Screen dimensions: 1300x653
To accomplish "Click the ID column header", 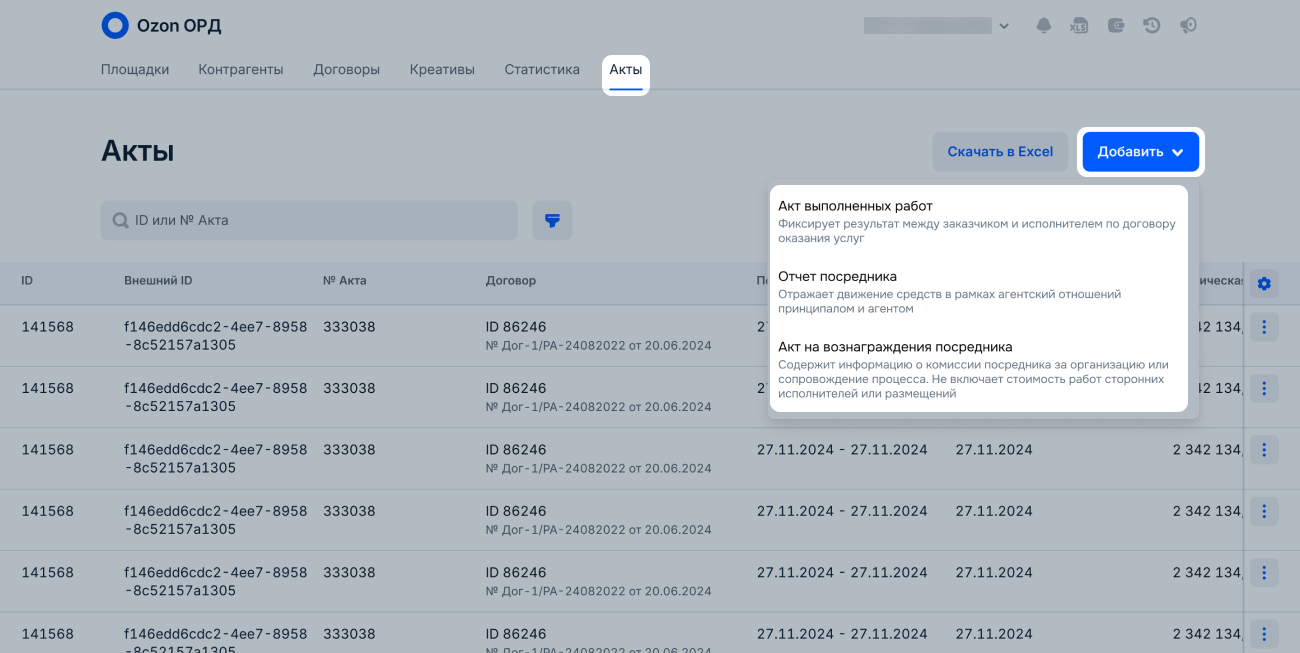I will pyautogui.click(x=27, y=281).
